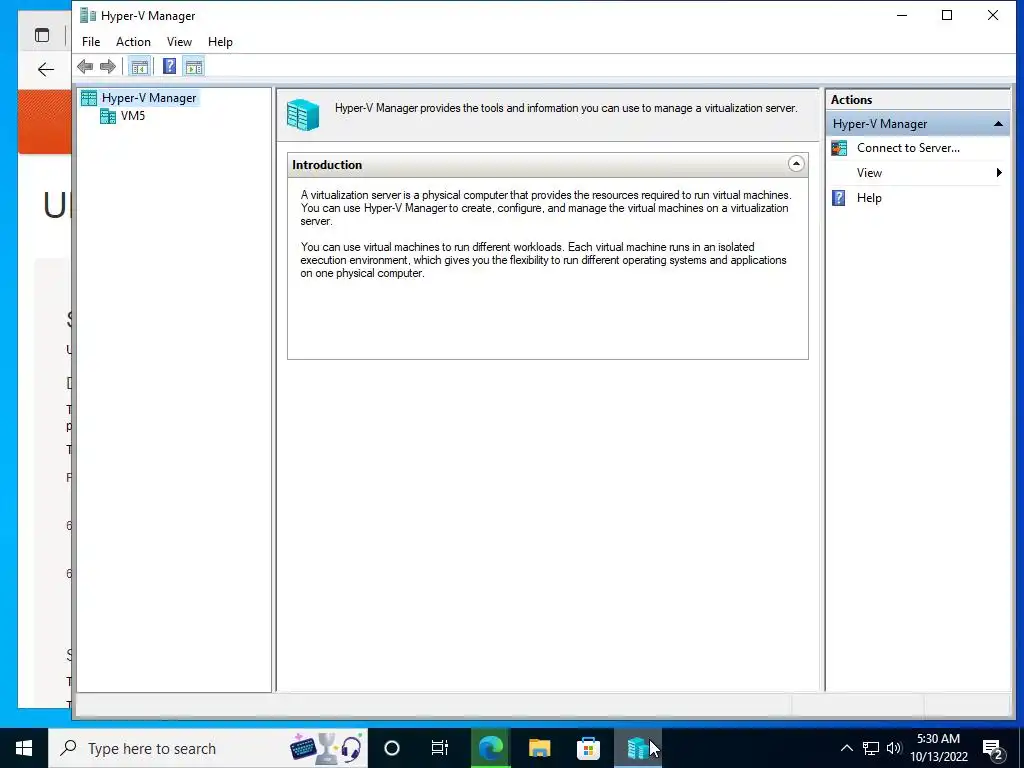Image resolution: width=1024 pixels, height=768 pixels.
Task: Click Hyper-V Manager taskbar button
Action: click(x=637, y=748)
